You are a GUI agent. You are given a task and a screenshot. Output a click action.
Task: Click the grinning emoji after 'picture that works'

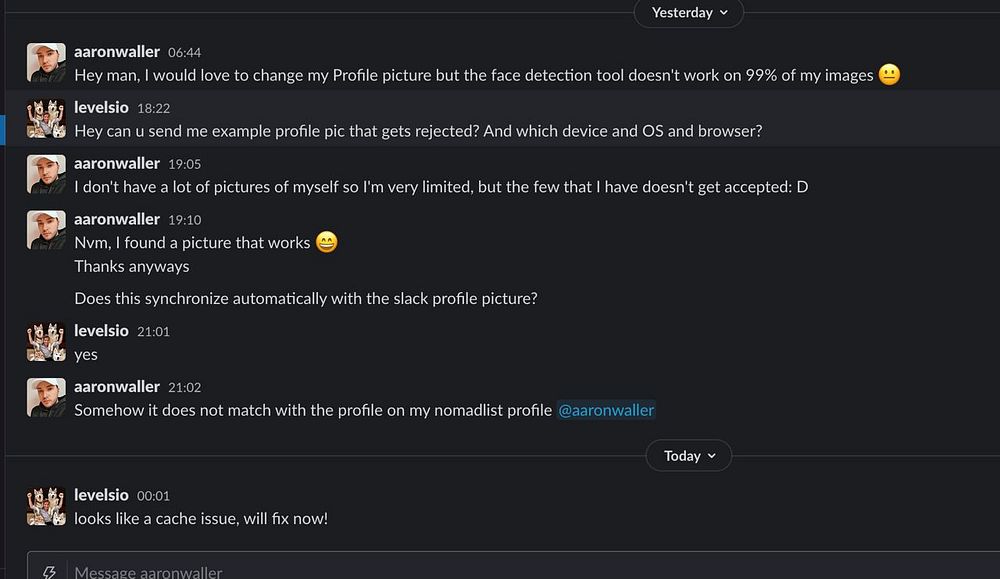point(326,242)
